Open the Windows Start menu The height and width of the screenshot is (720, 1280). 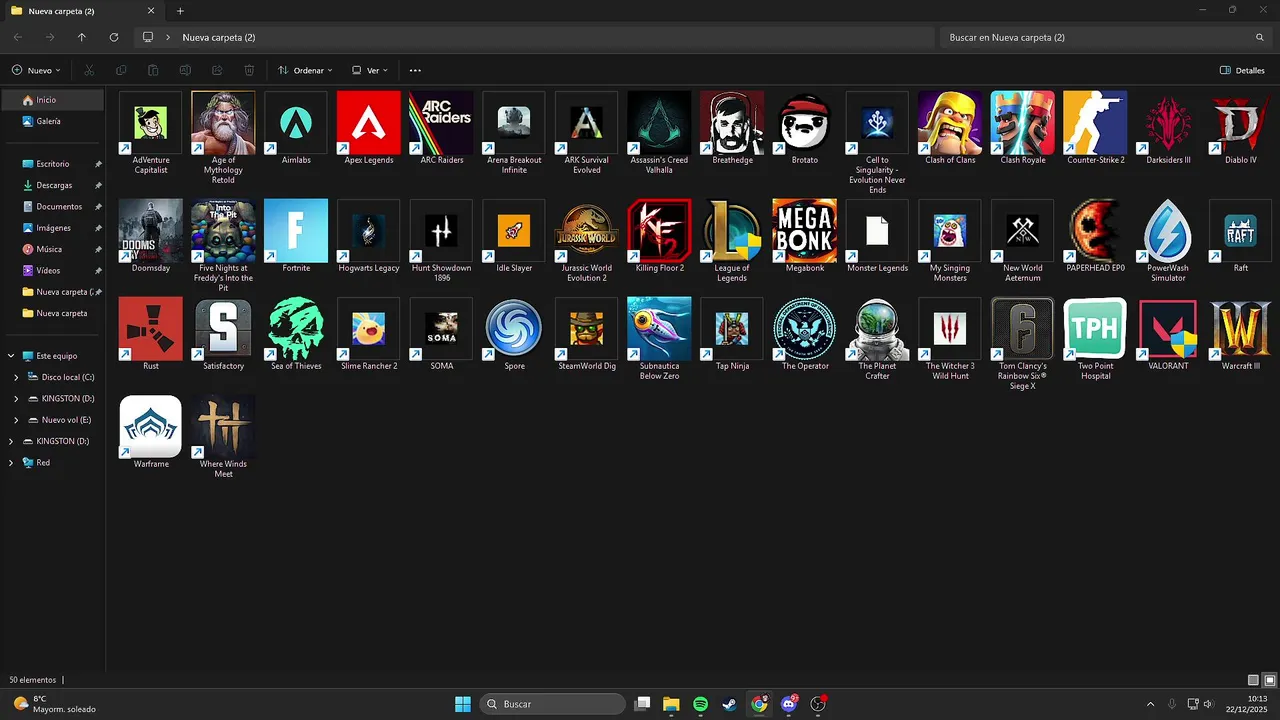(x=463, y=704)
